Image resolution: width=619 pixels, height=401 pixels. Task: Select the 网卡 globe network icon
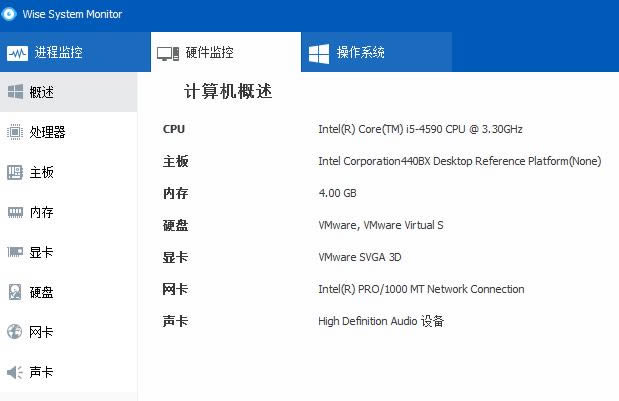(x=15, y=332)
